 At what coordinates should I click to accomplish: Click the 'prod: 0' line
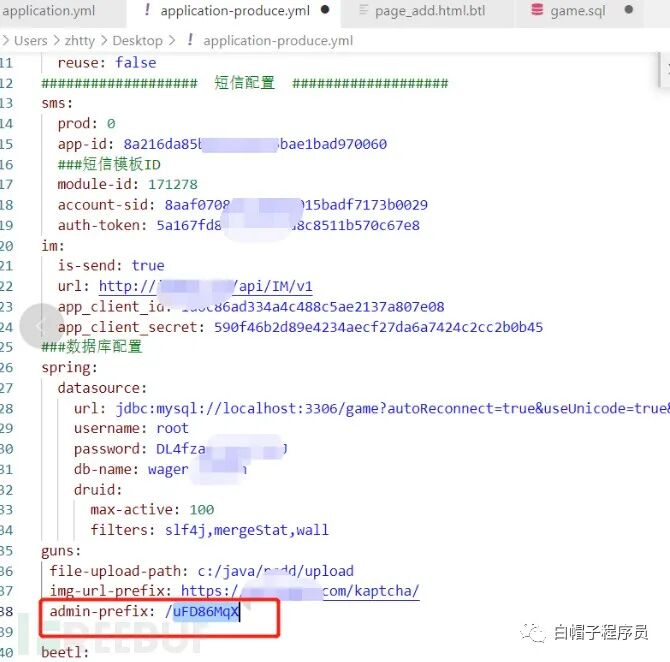pos(87,124)
